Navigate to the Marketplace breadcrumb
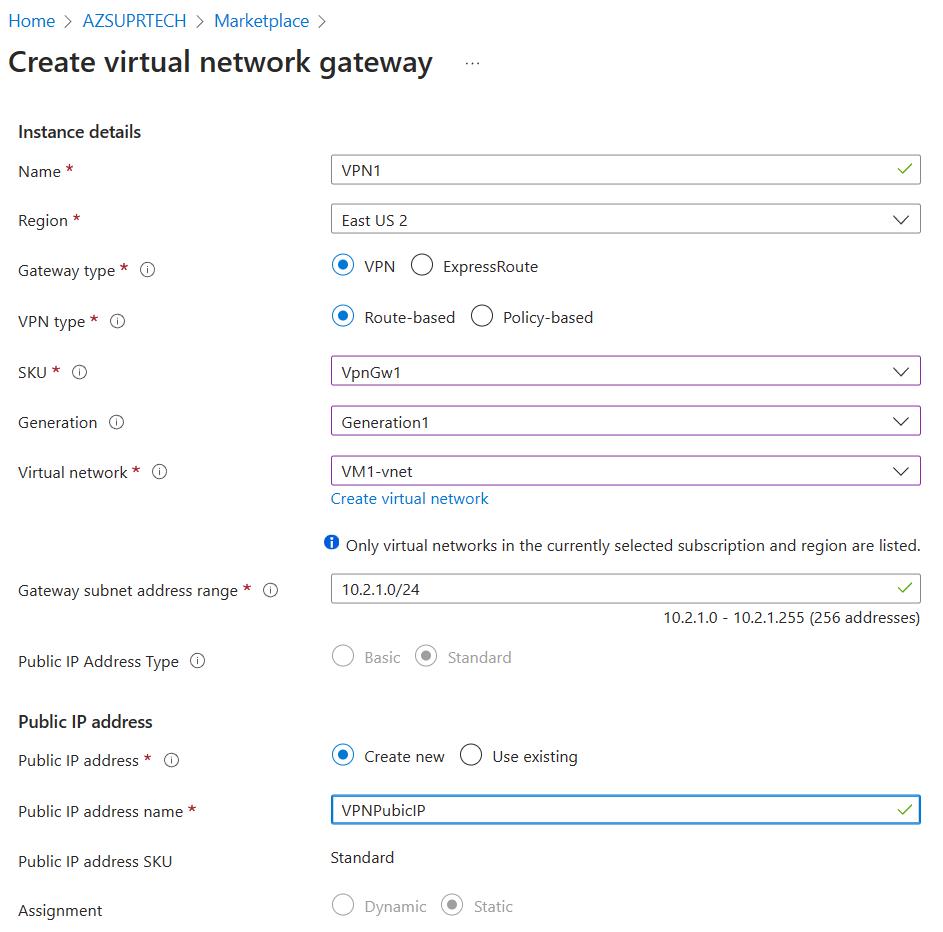Image resolution: width=943 pixels, height=932 pixels. coord(261,20)
